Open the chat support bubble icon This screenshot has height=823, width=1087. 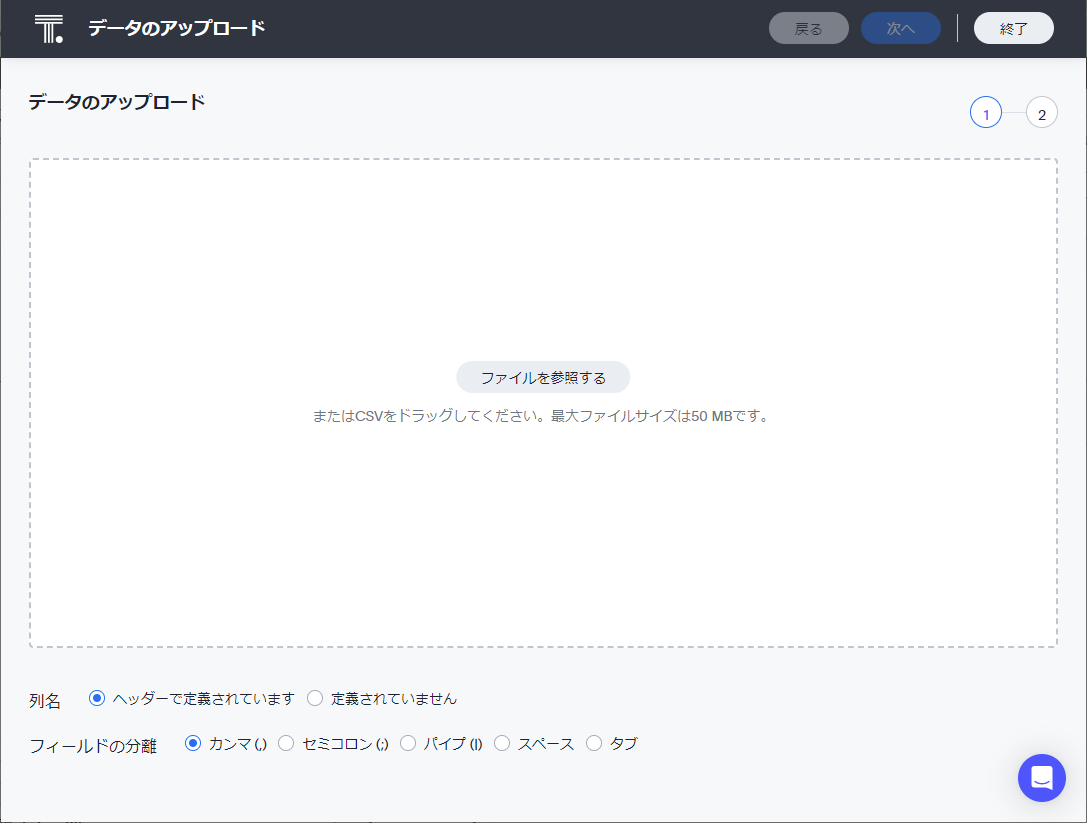coord(1041,777)
